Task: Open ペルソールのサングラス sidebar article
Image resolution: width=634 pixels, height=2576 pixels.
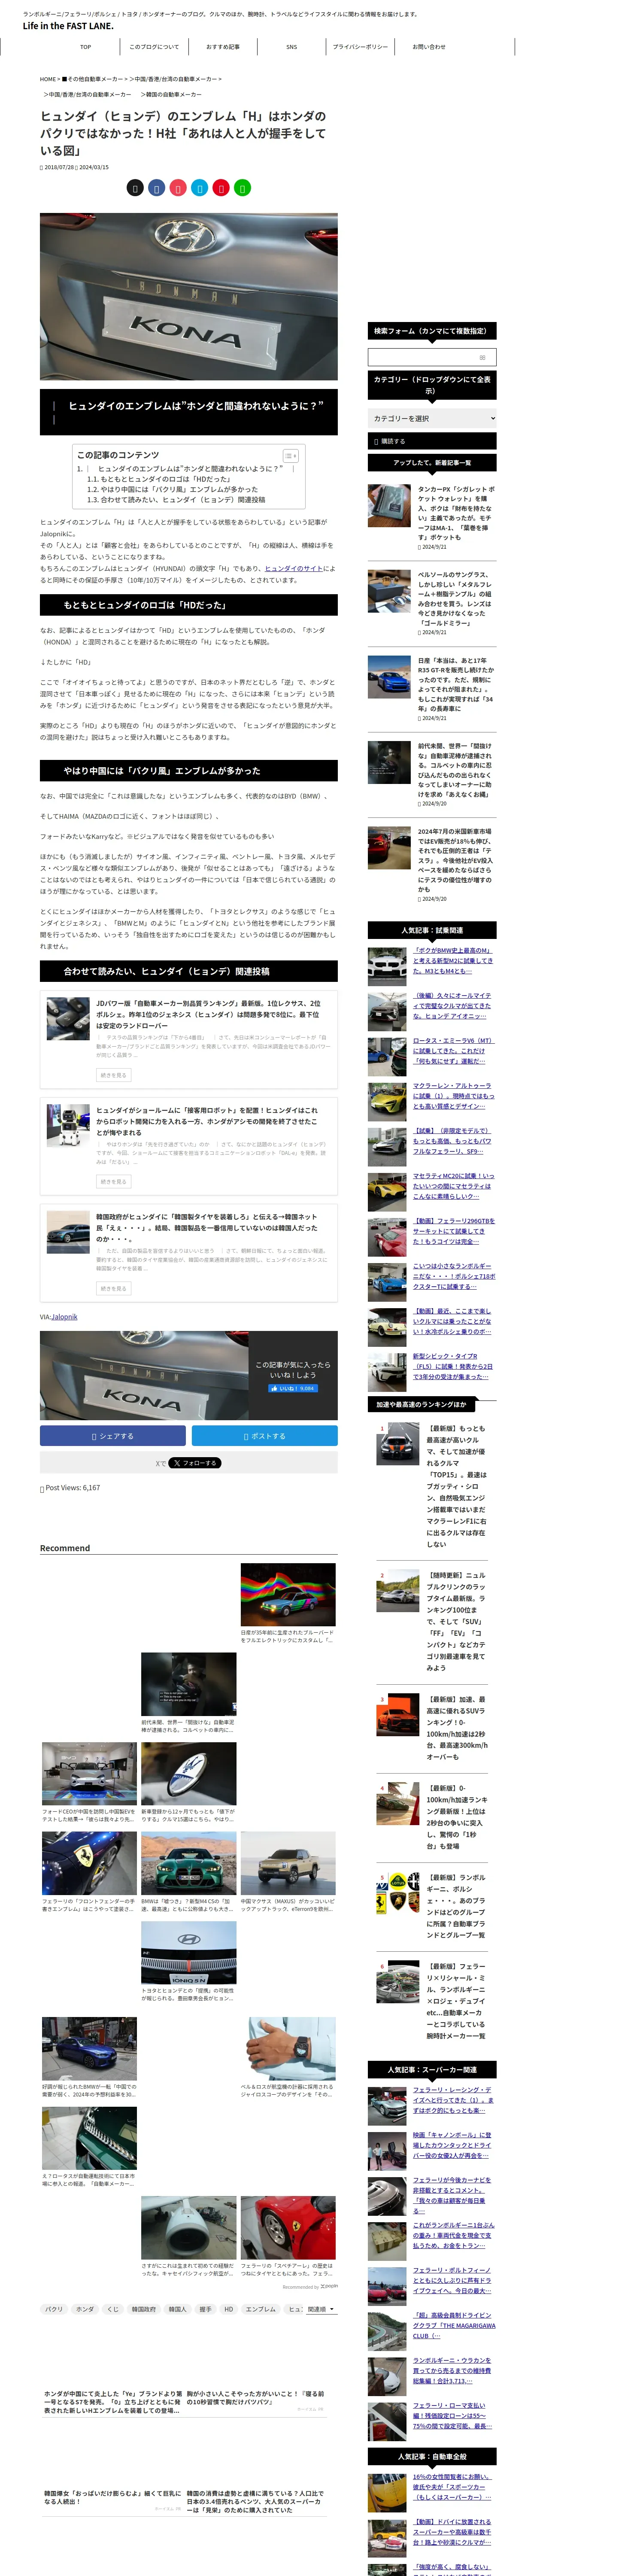Action: 455,599
